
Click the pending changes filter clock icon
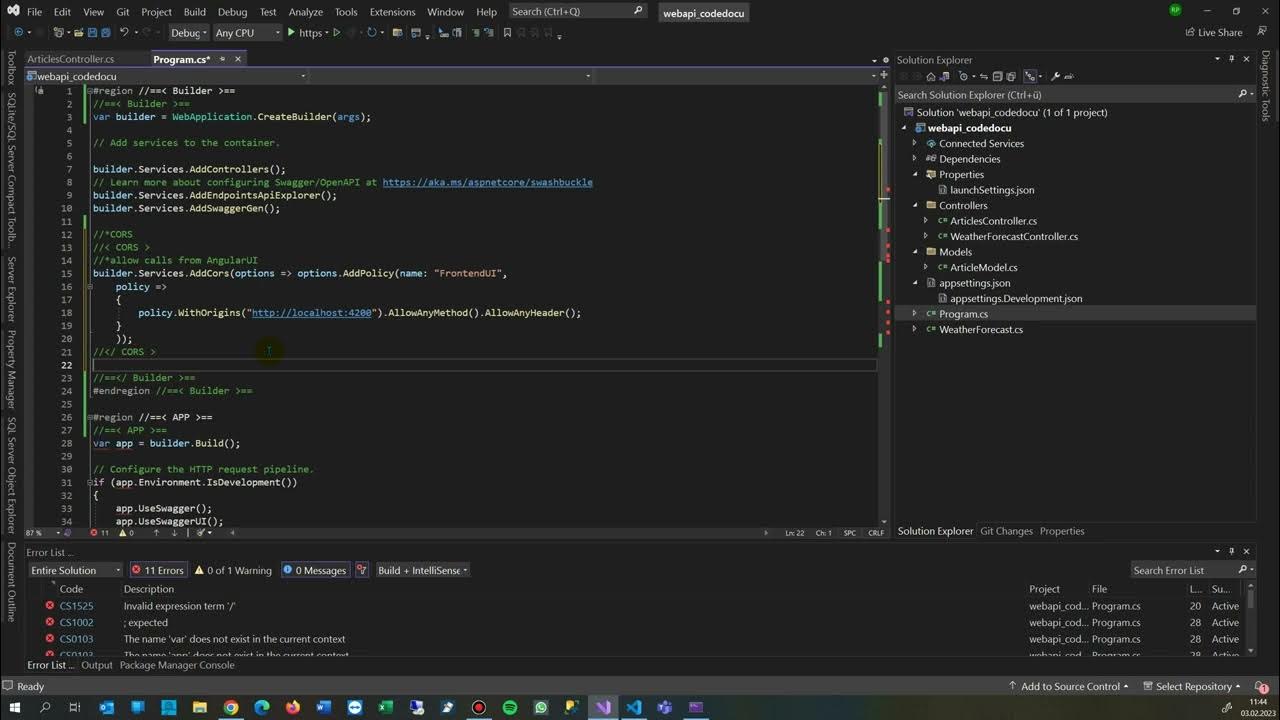point(963,76)
